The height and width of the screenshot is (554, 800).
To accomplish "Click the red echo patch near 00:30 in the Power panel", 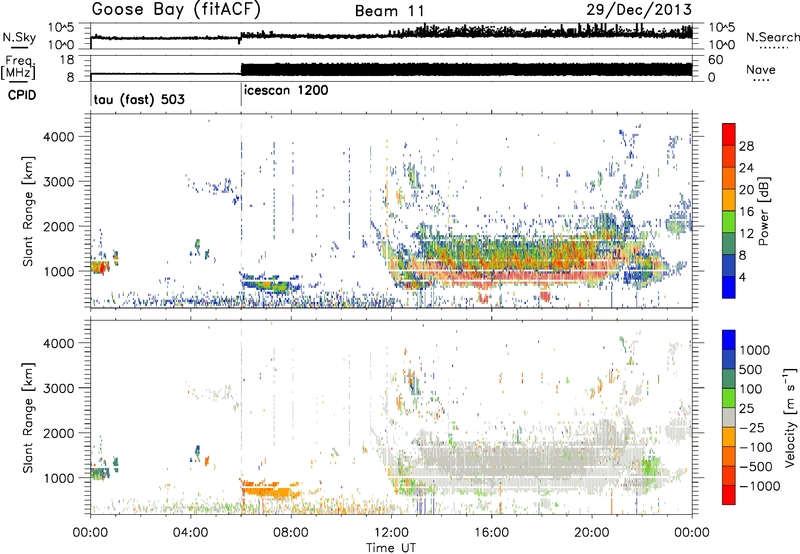I will pyautogui.click(x=100, y=267).
